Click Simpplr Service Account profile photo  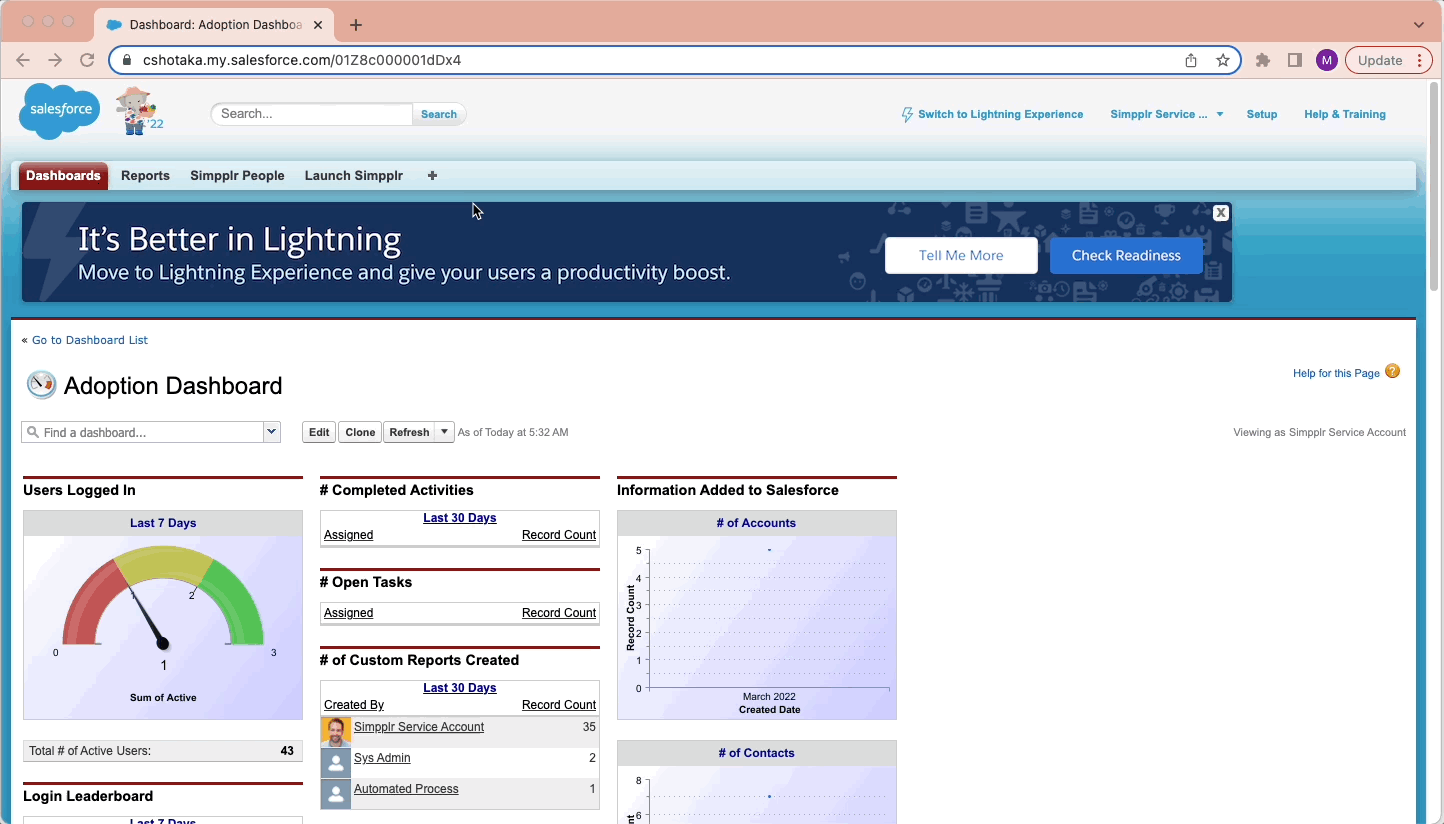336,732
